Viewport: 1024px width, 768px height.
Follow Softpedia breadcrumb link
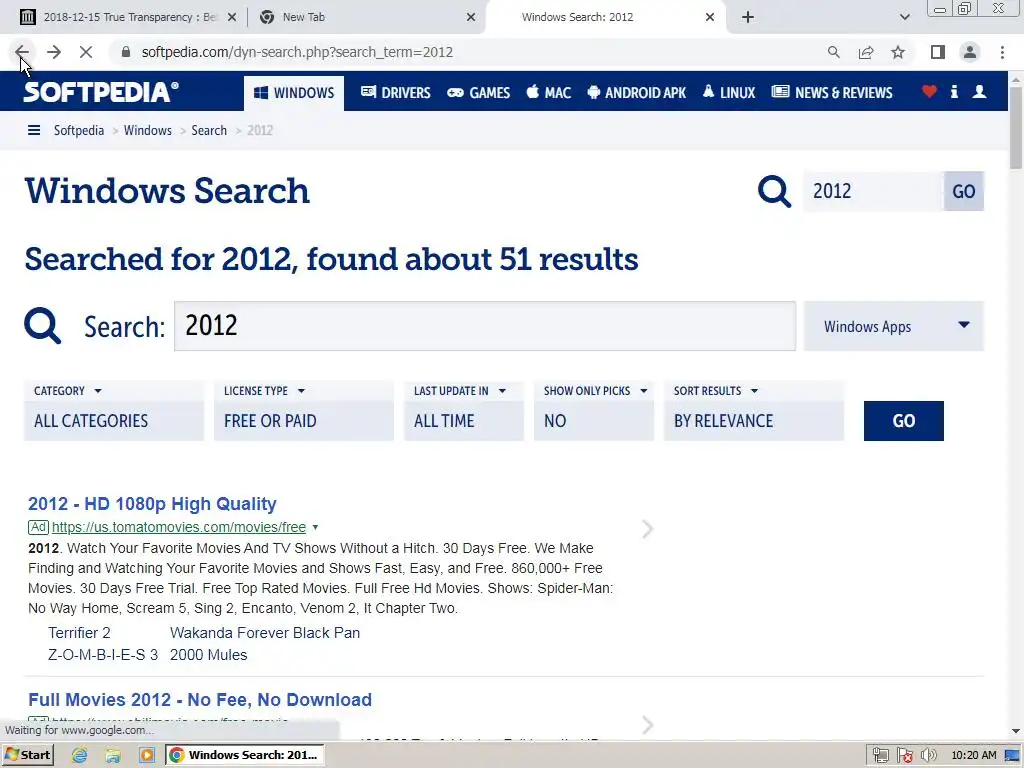[79, 130]
